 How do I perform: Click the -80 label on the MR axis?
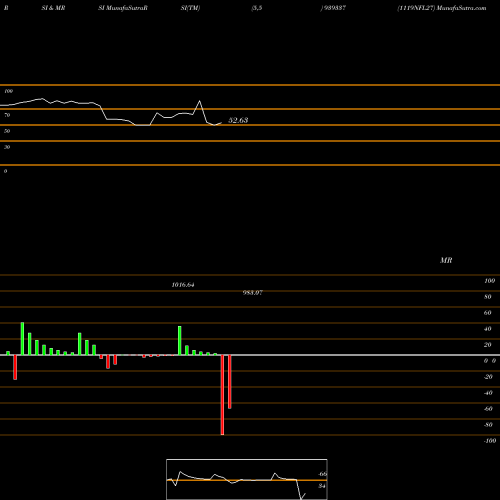coord(488,425)
